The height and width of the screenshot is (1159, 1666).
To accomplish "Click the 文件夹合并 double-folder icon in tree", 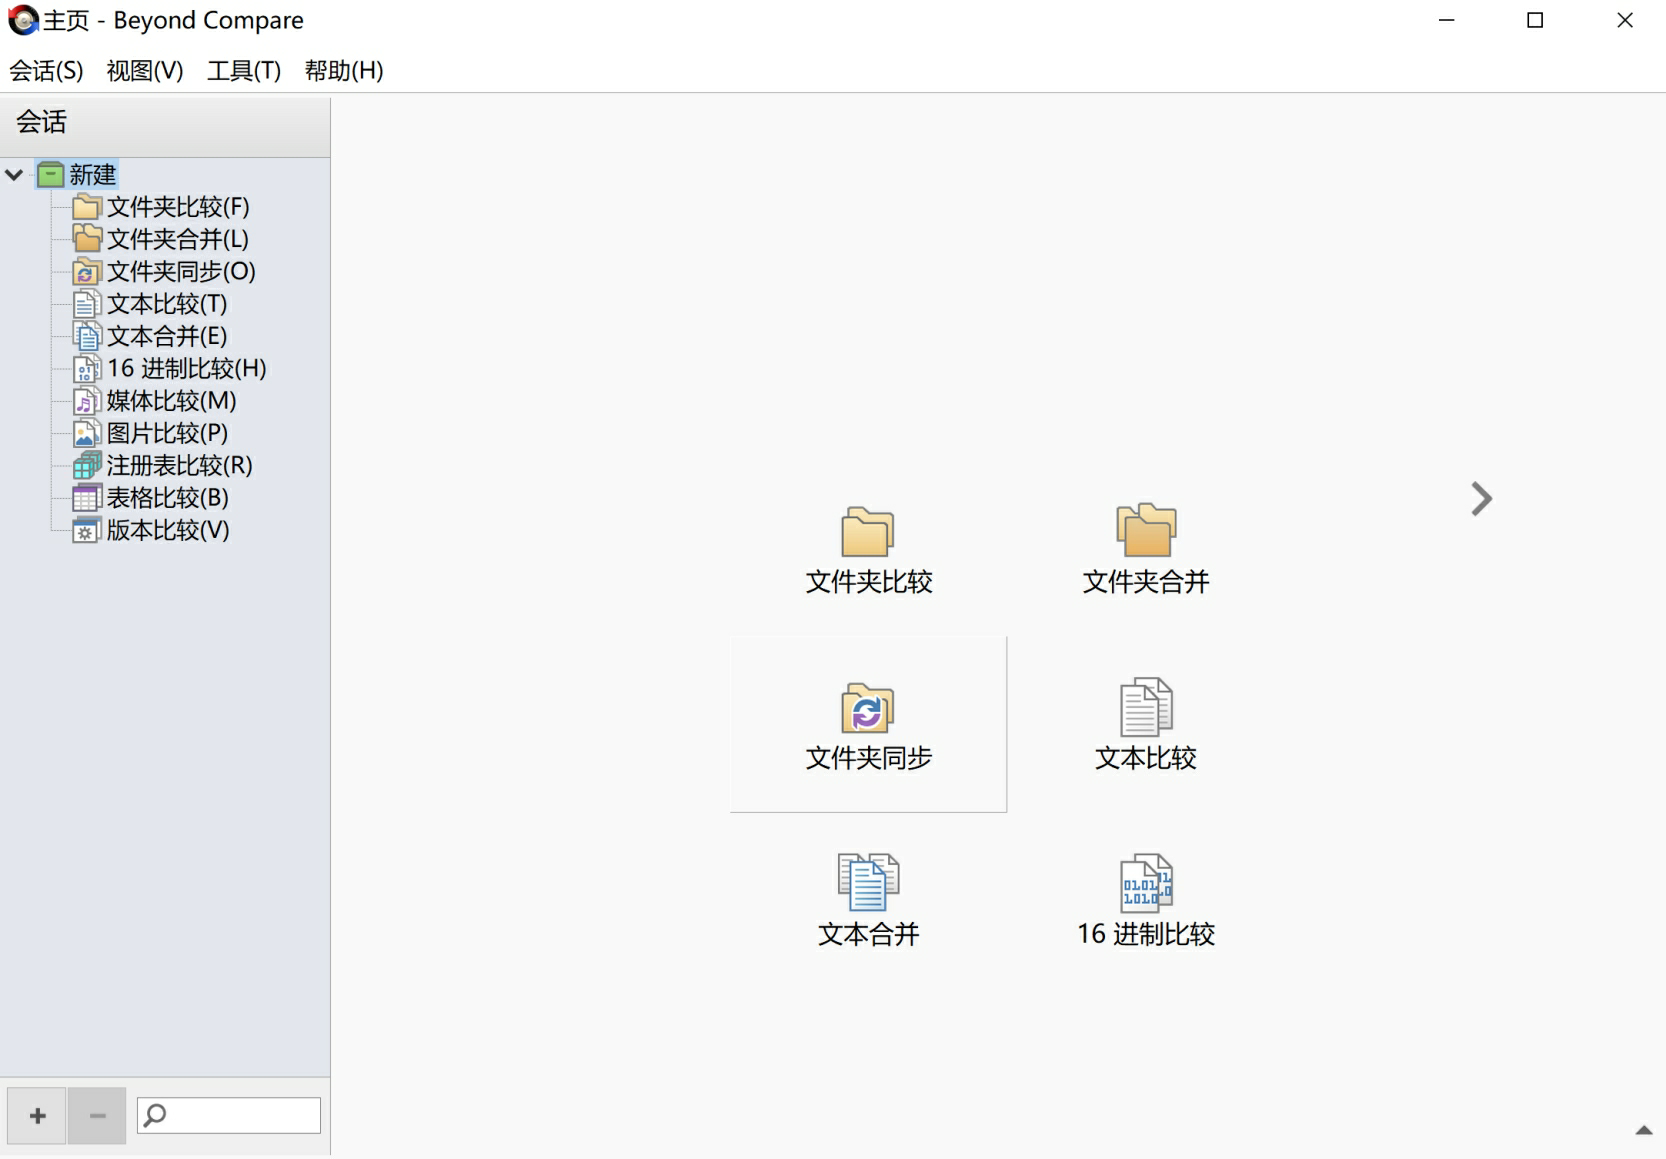I will 87,239.
